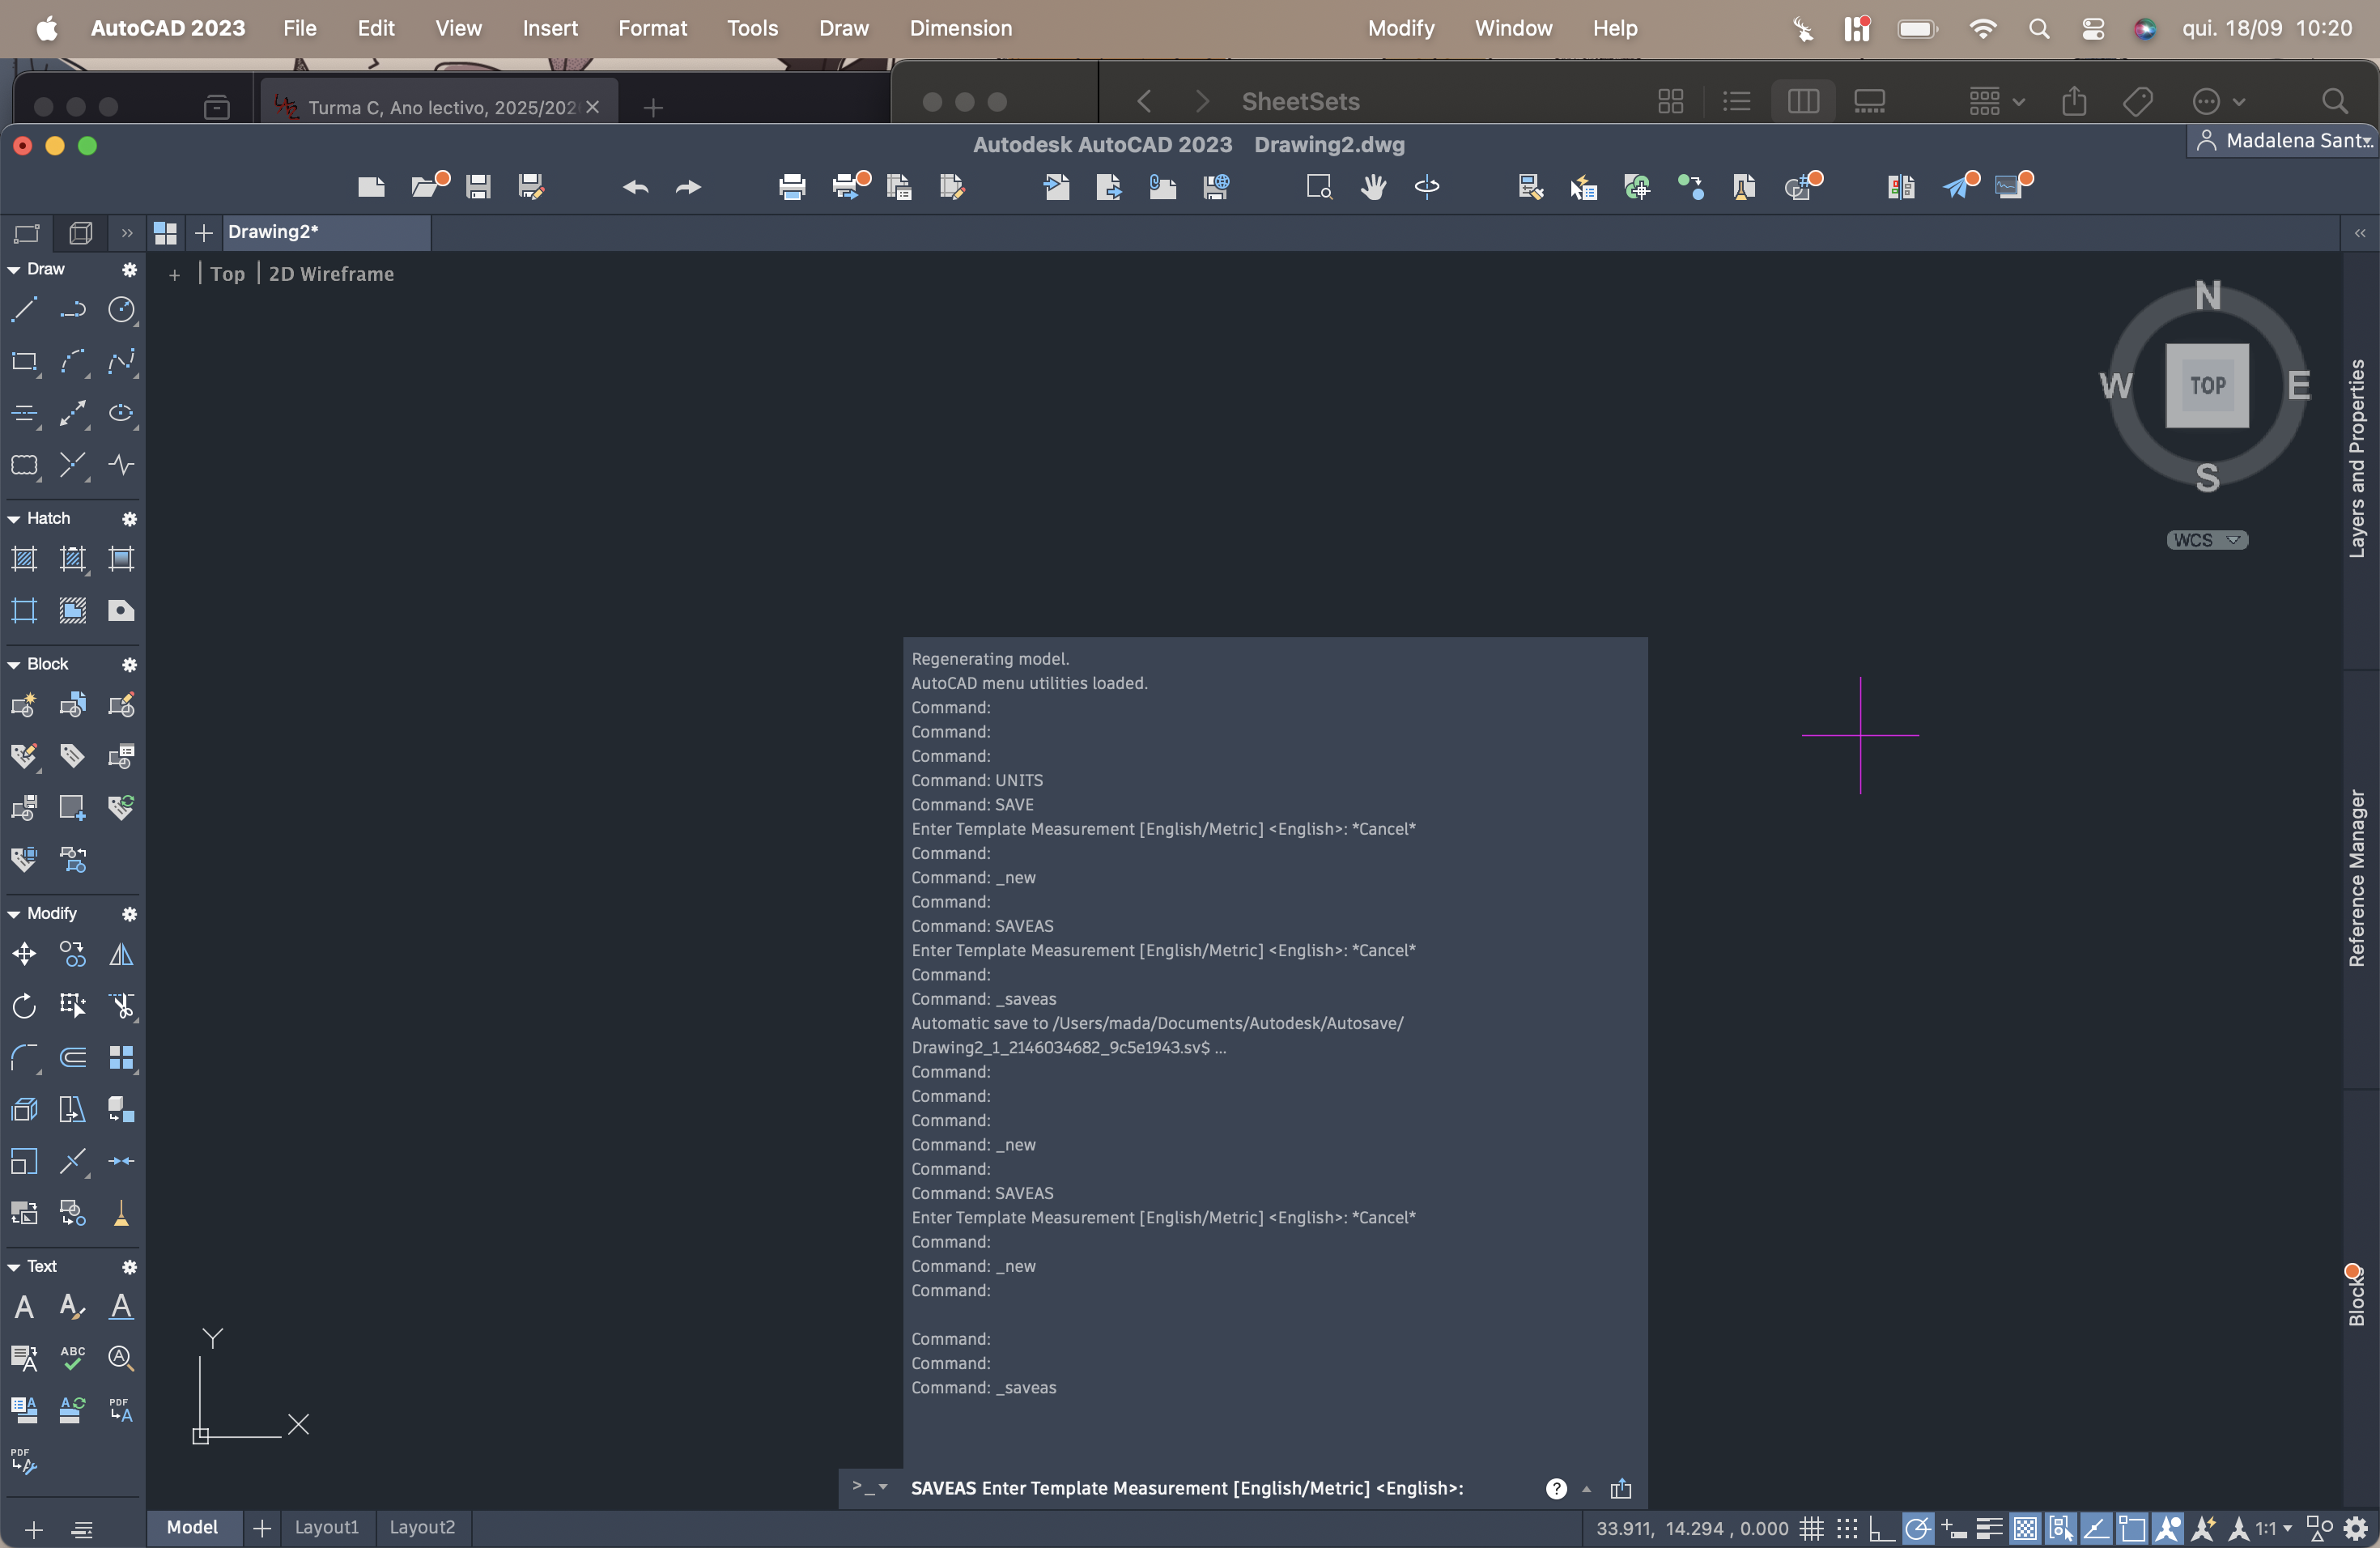Toggle snap mode dots icon

pyautogui.click(x=1847, y=1528)
